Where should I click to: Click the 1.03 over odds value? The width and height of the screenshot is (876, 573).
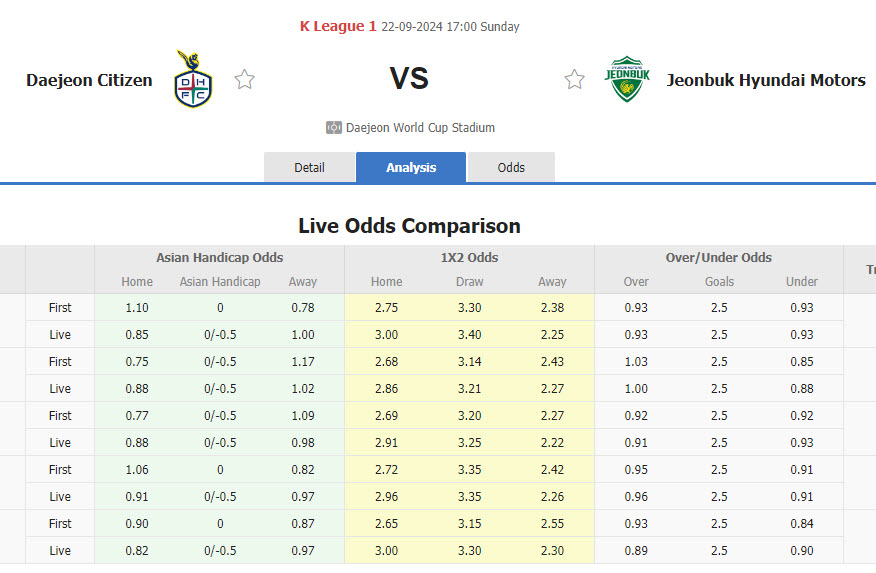636,361
